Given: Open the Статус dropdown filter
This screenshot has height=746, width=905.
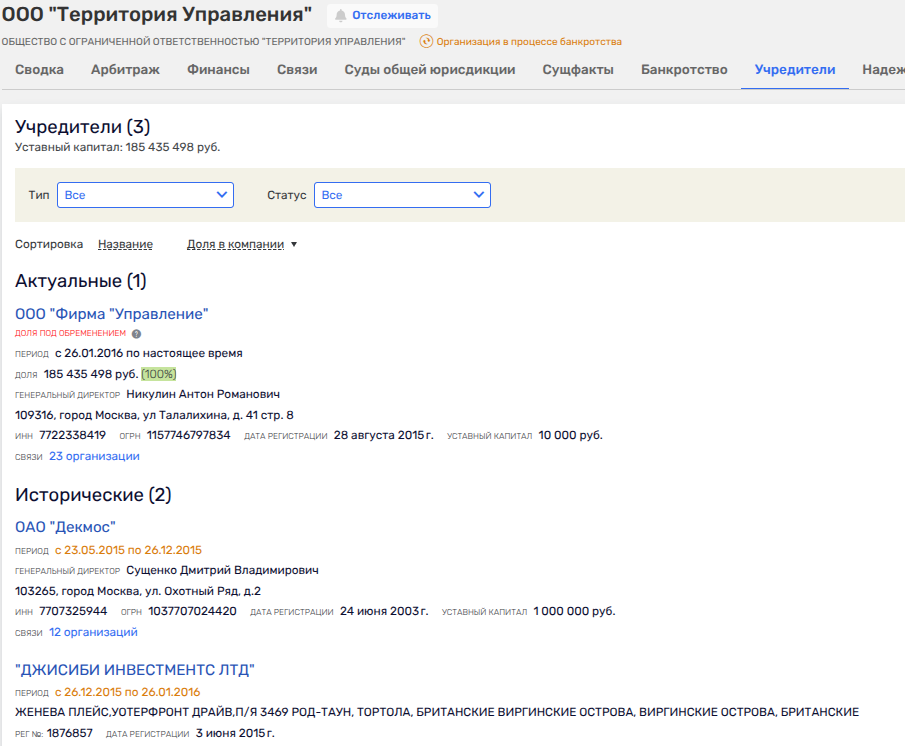Looking at the screenshot, I should pyautogui.click(x=402, y=195).
